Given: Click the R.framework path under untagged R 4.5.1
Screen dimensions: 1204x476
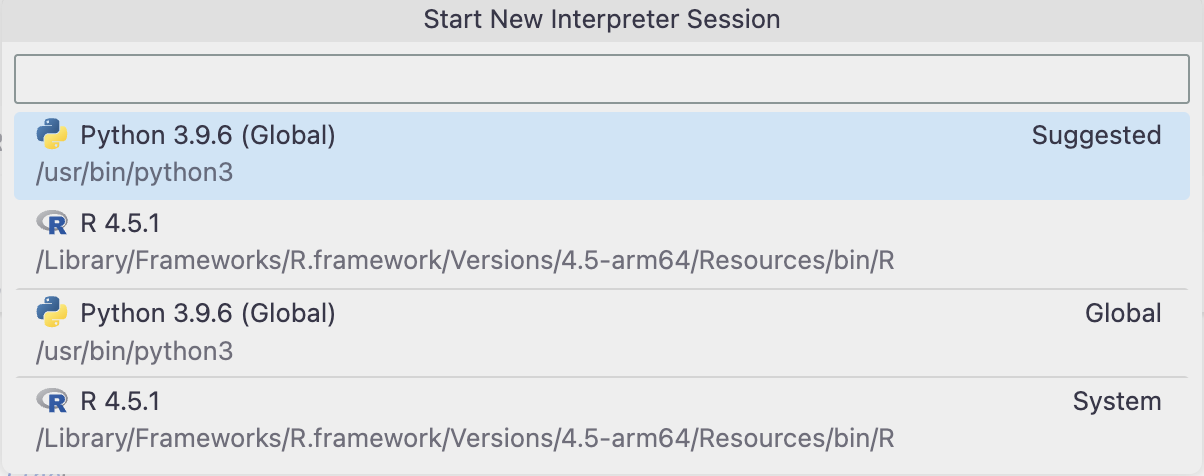Looking at the screenshot, I should (x=465, y=262).
